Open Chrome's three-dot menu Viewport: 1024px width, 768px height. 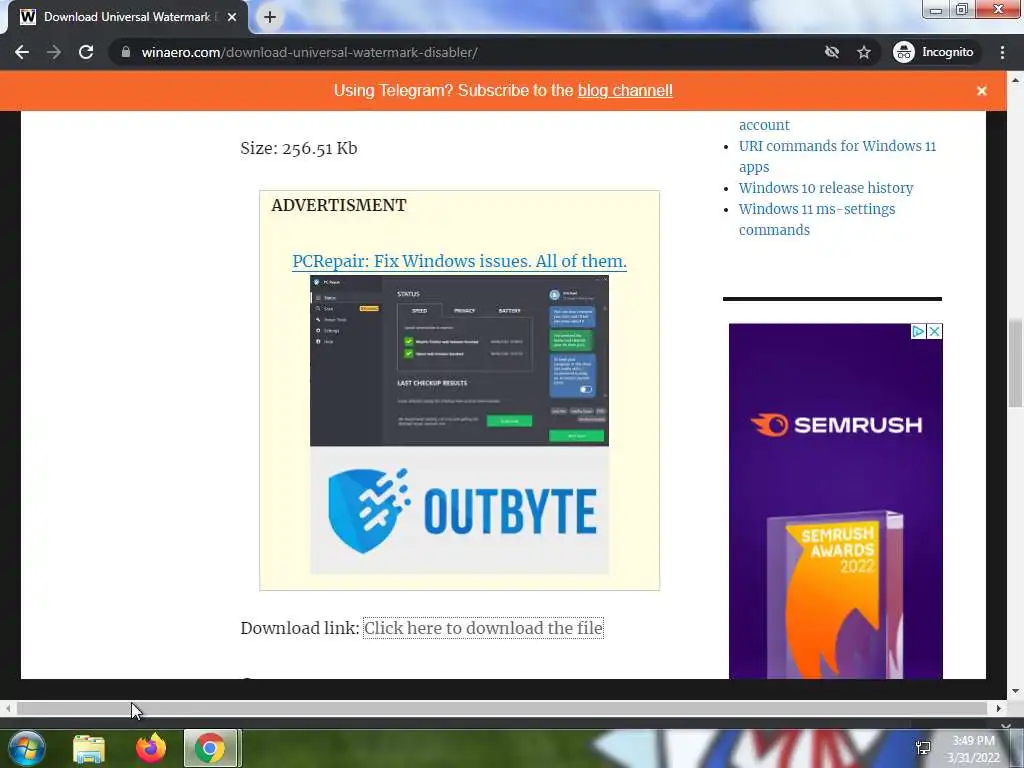pos(1002,52)
